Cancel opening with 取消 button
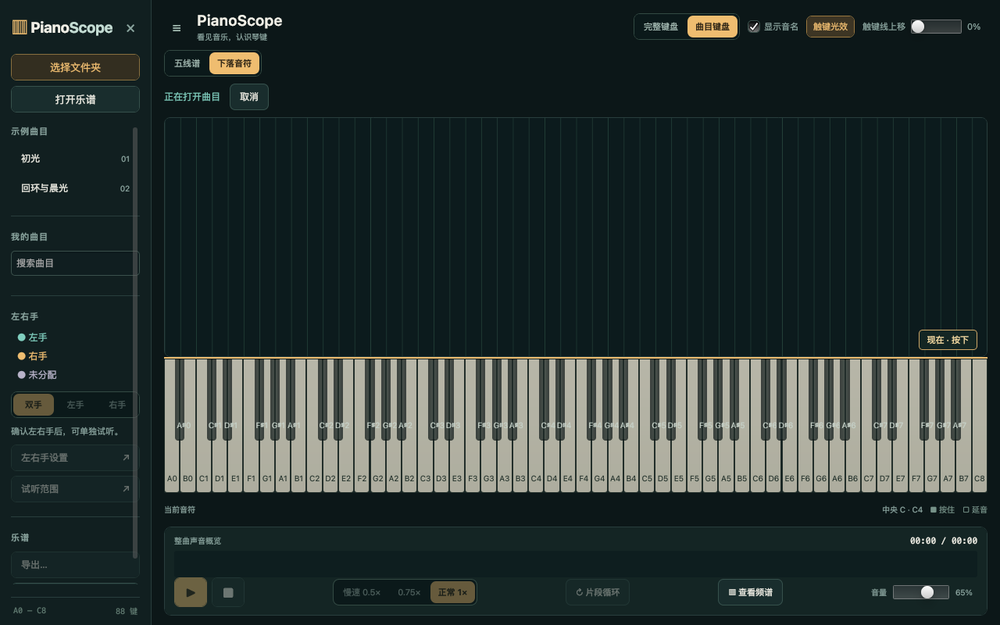1000x625 pixels. [249, 97]
